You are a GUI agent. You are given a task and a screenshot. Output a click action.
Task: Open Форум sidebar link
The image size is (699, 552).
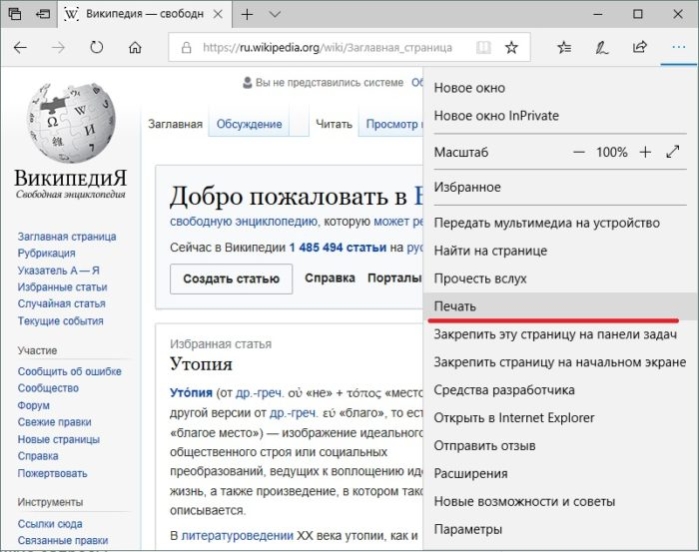[33, 406]
